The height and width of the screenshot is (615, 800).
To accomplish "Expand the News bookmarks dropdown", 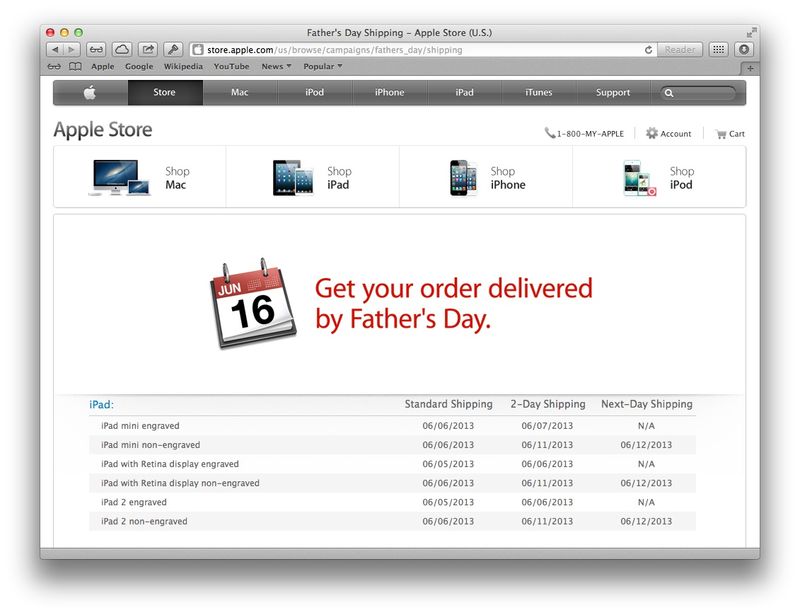I will [x=276, y=66].
